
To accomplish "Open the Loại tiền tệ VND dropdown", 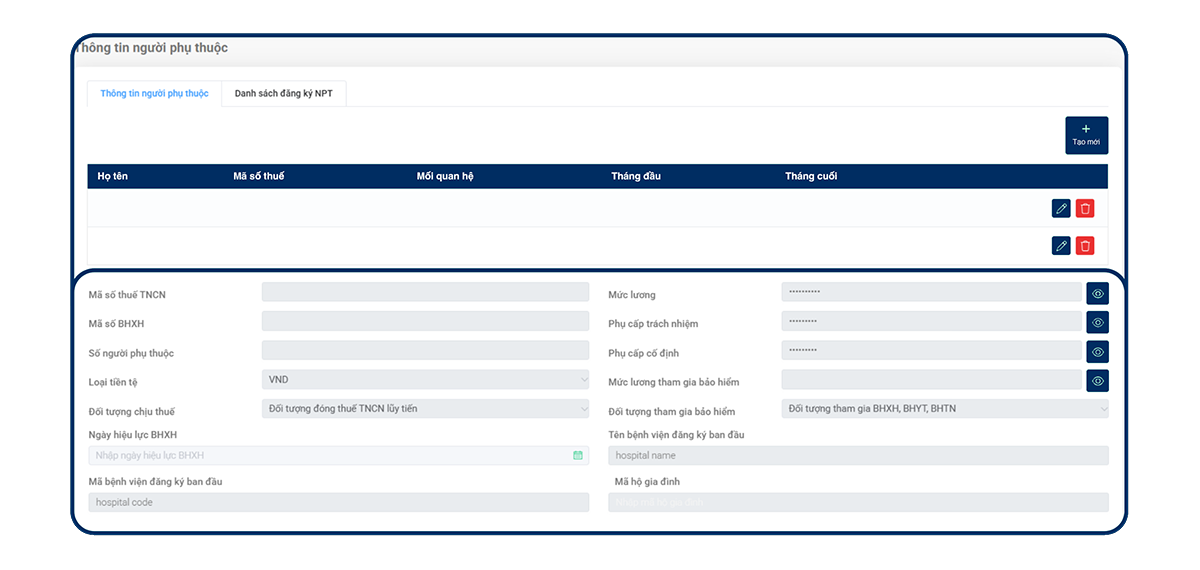I will click(425, 380).
